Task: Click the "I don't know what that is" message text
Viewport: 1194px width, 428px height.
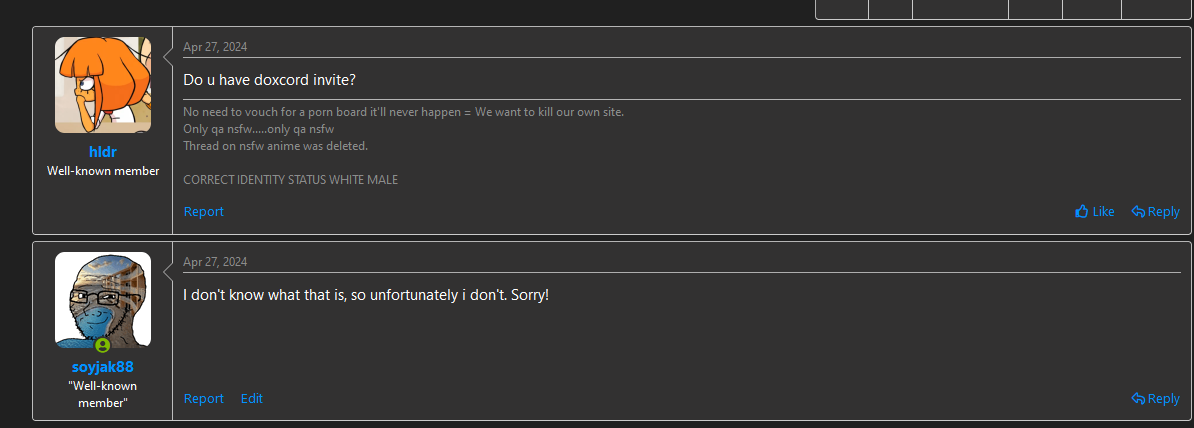Action: pos(366,296)
